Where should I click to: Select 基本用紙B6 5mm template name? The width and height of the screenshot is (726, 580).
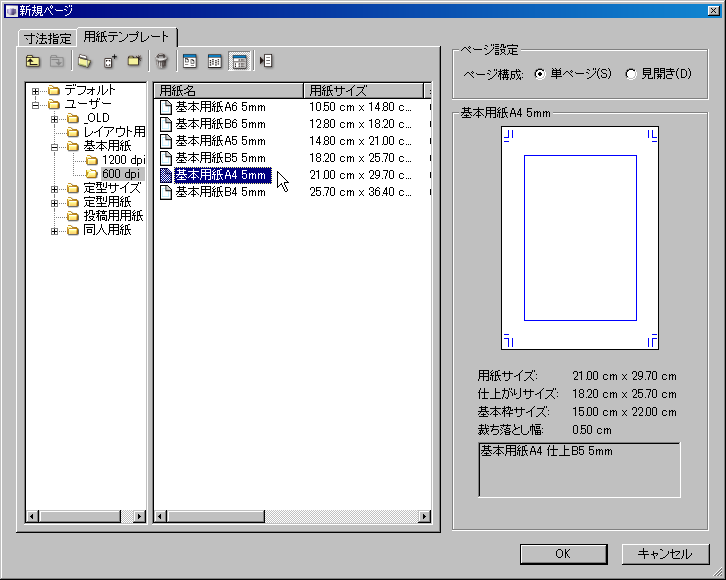click(x=220, y=124)
